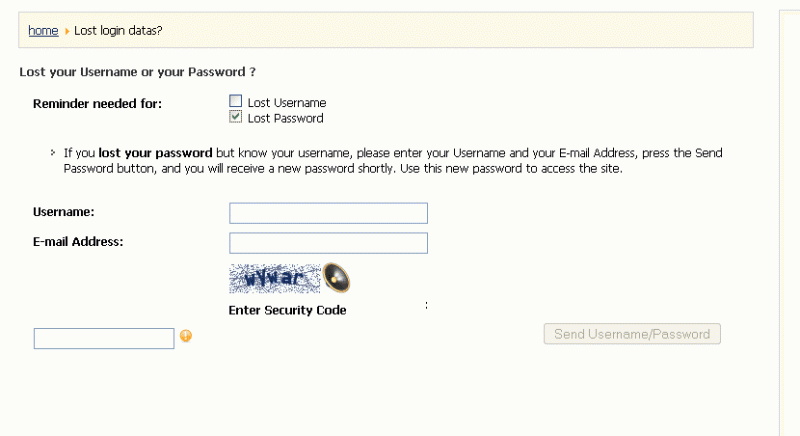
Task: Click the small bullet arrow before instructions
Action: [53, 152]
